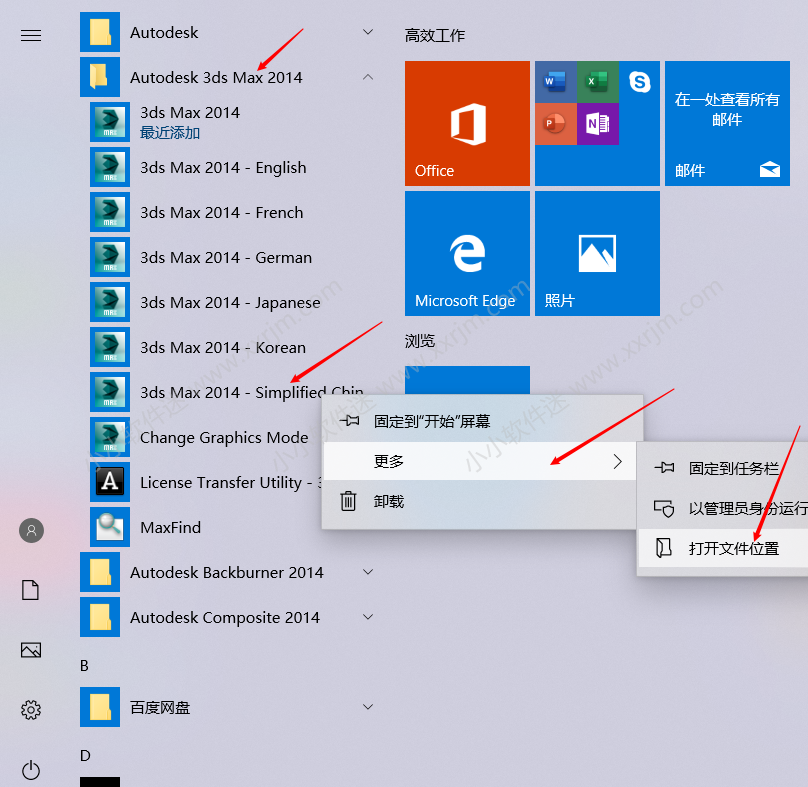Select 以管理员身份运行 option

745,508
